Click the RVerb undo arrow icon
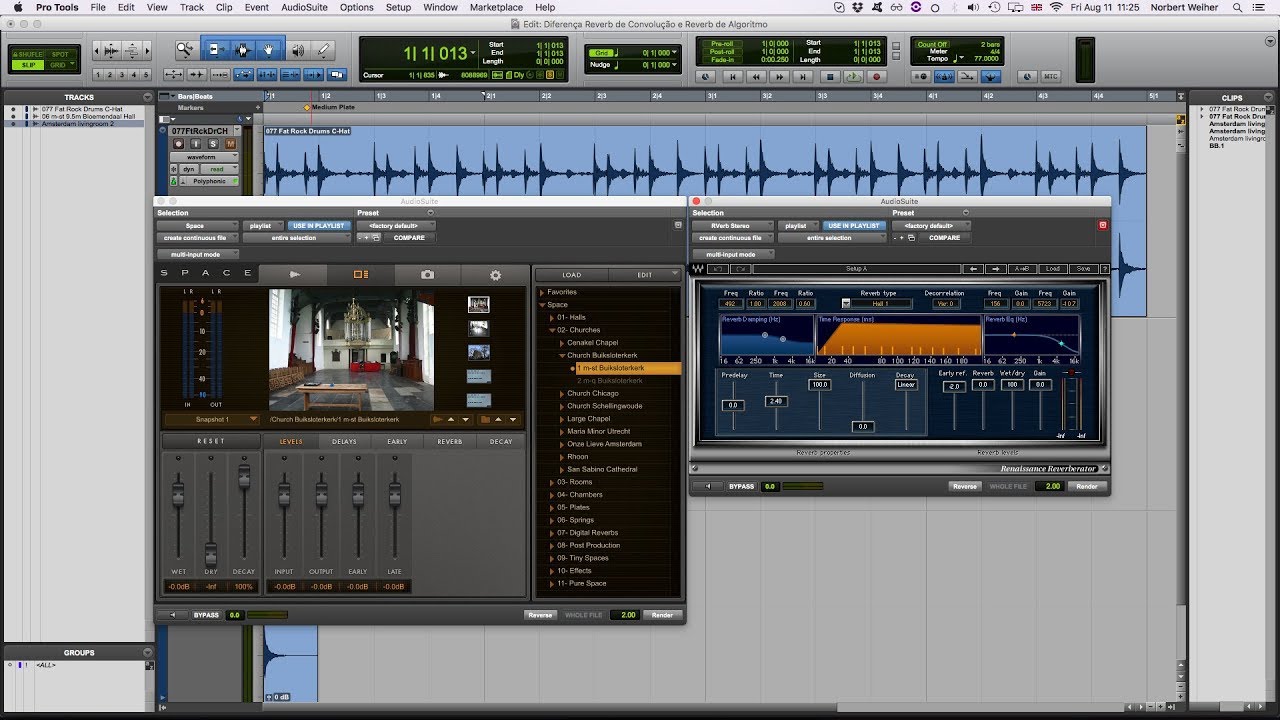Image resolution: width=1280 pixels, height=720 pixels. tap(716, 269)
